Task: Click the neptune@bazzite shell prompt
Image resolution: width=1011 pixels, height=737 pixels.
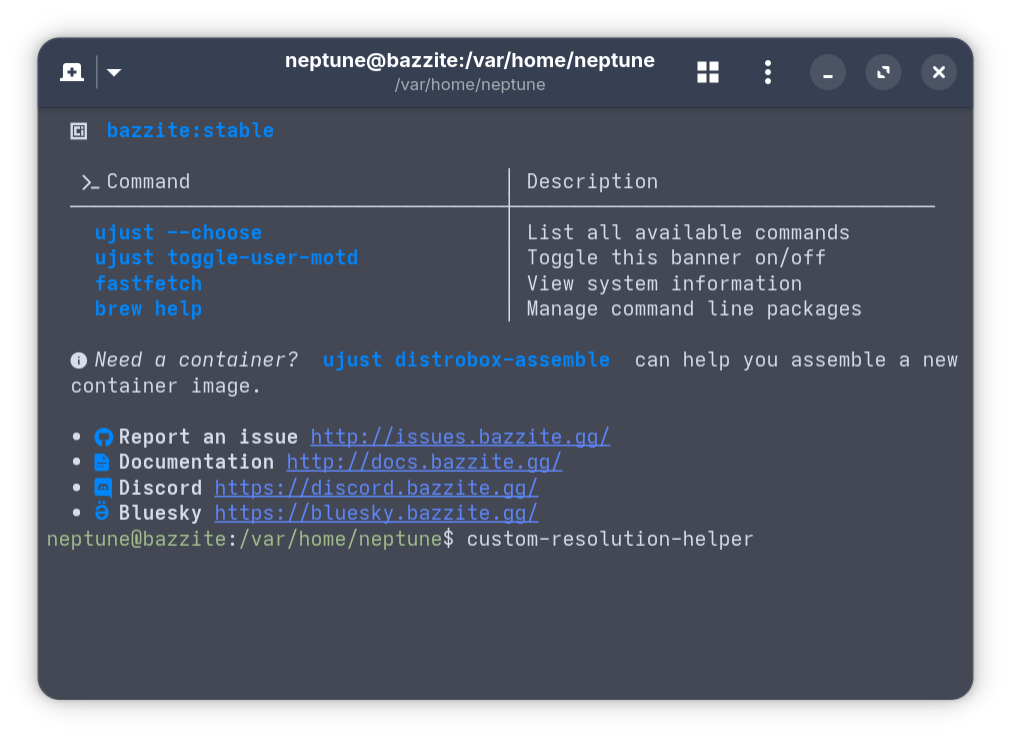Action: [x=251, y=539]
